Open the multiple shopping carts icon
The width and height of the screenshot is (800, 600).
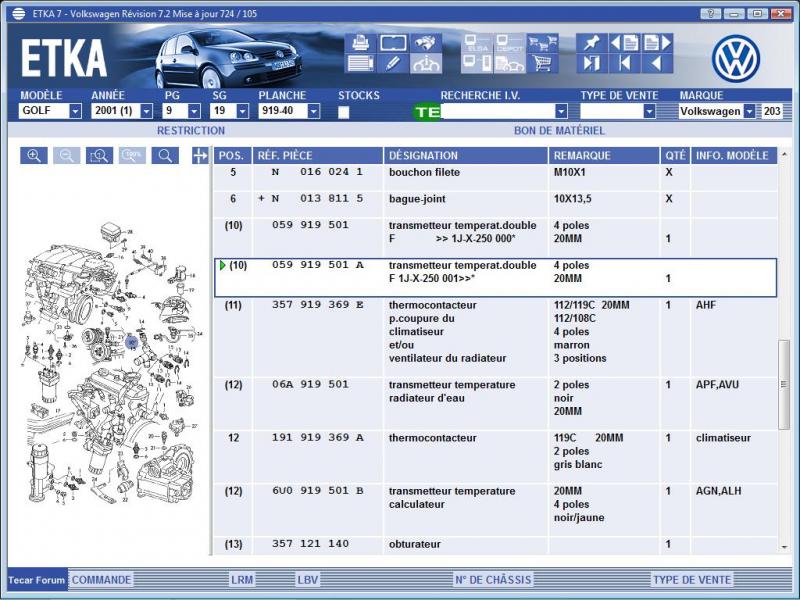click(x=542, y=43)
